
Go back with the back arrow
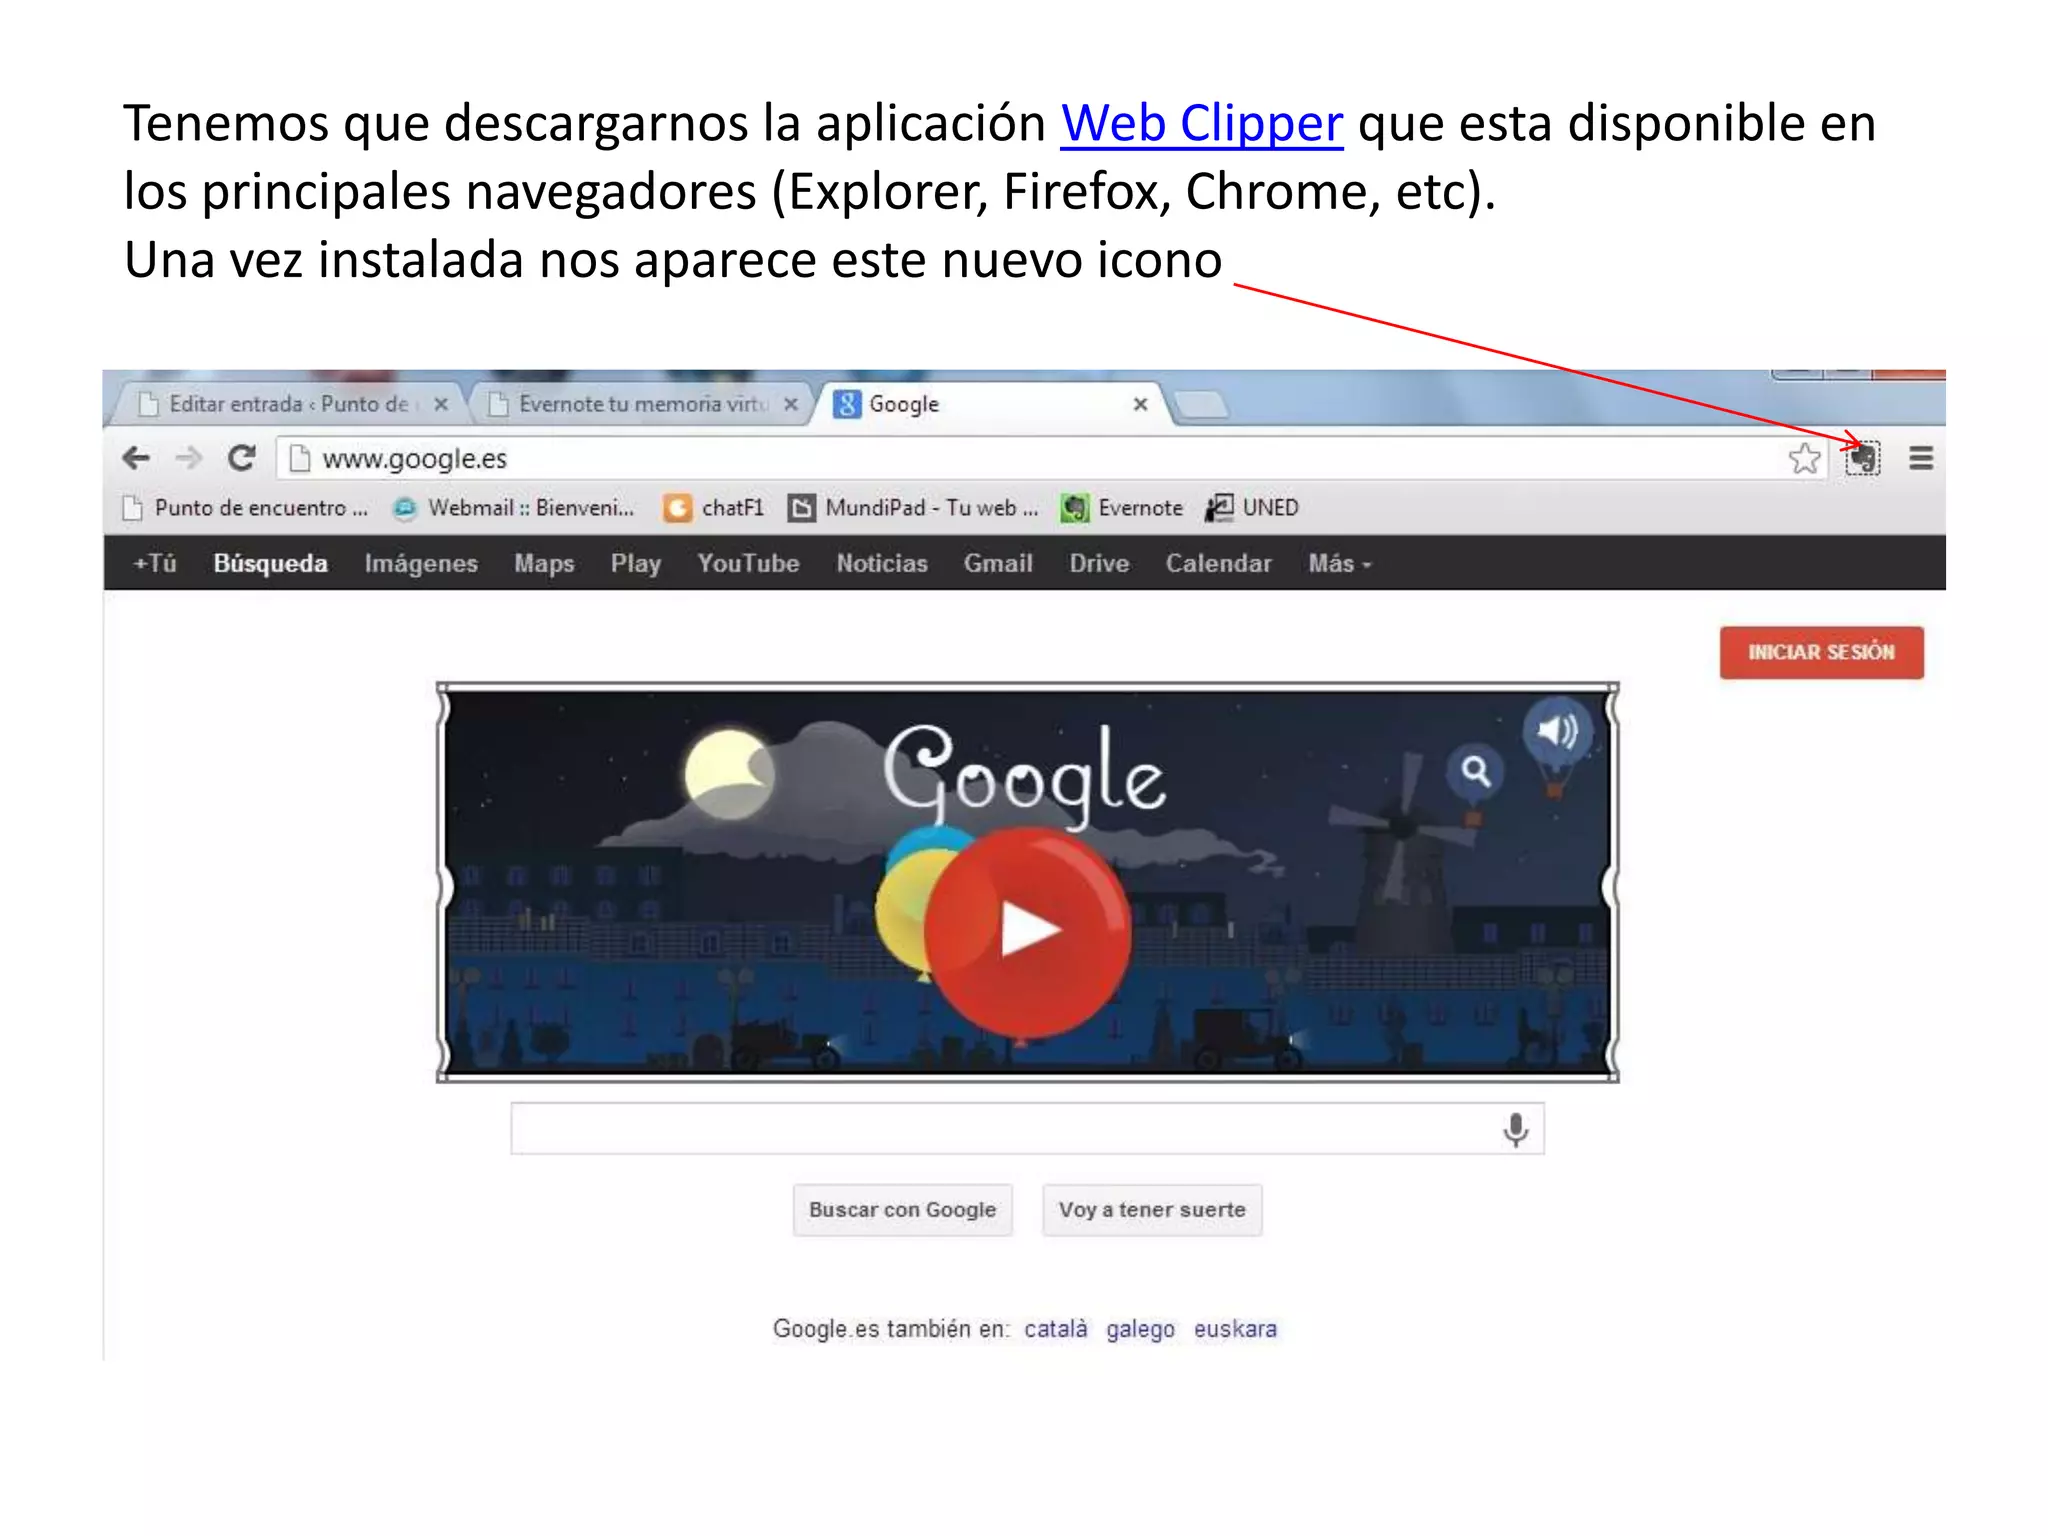pyautogui.click(x=136, y=459)
